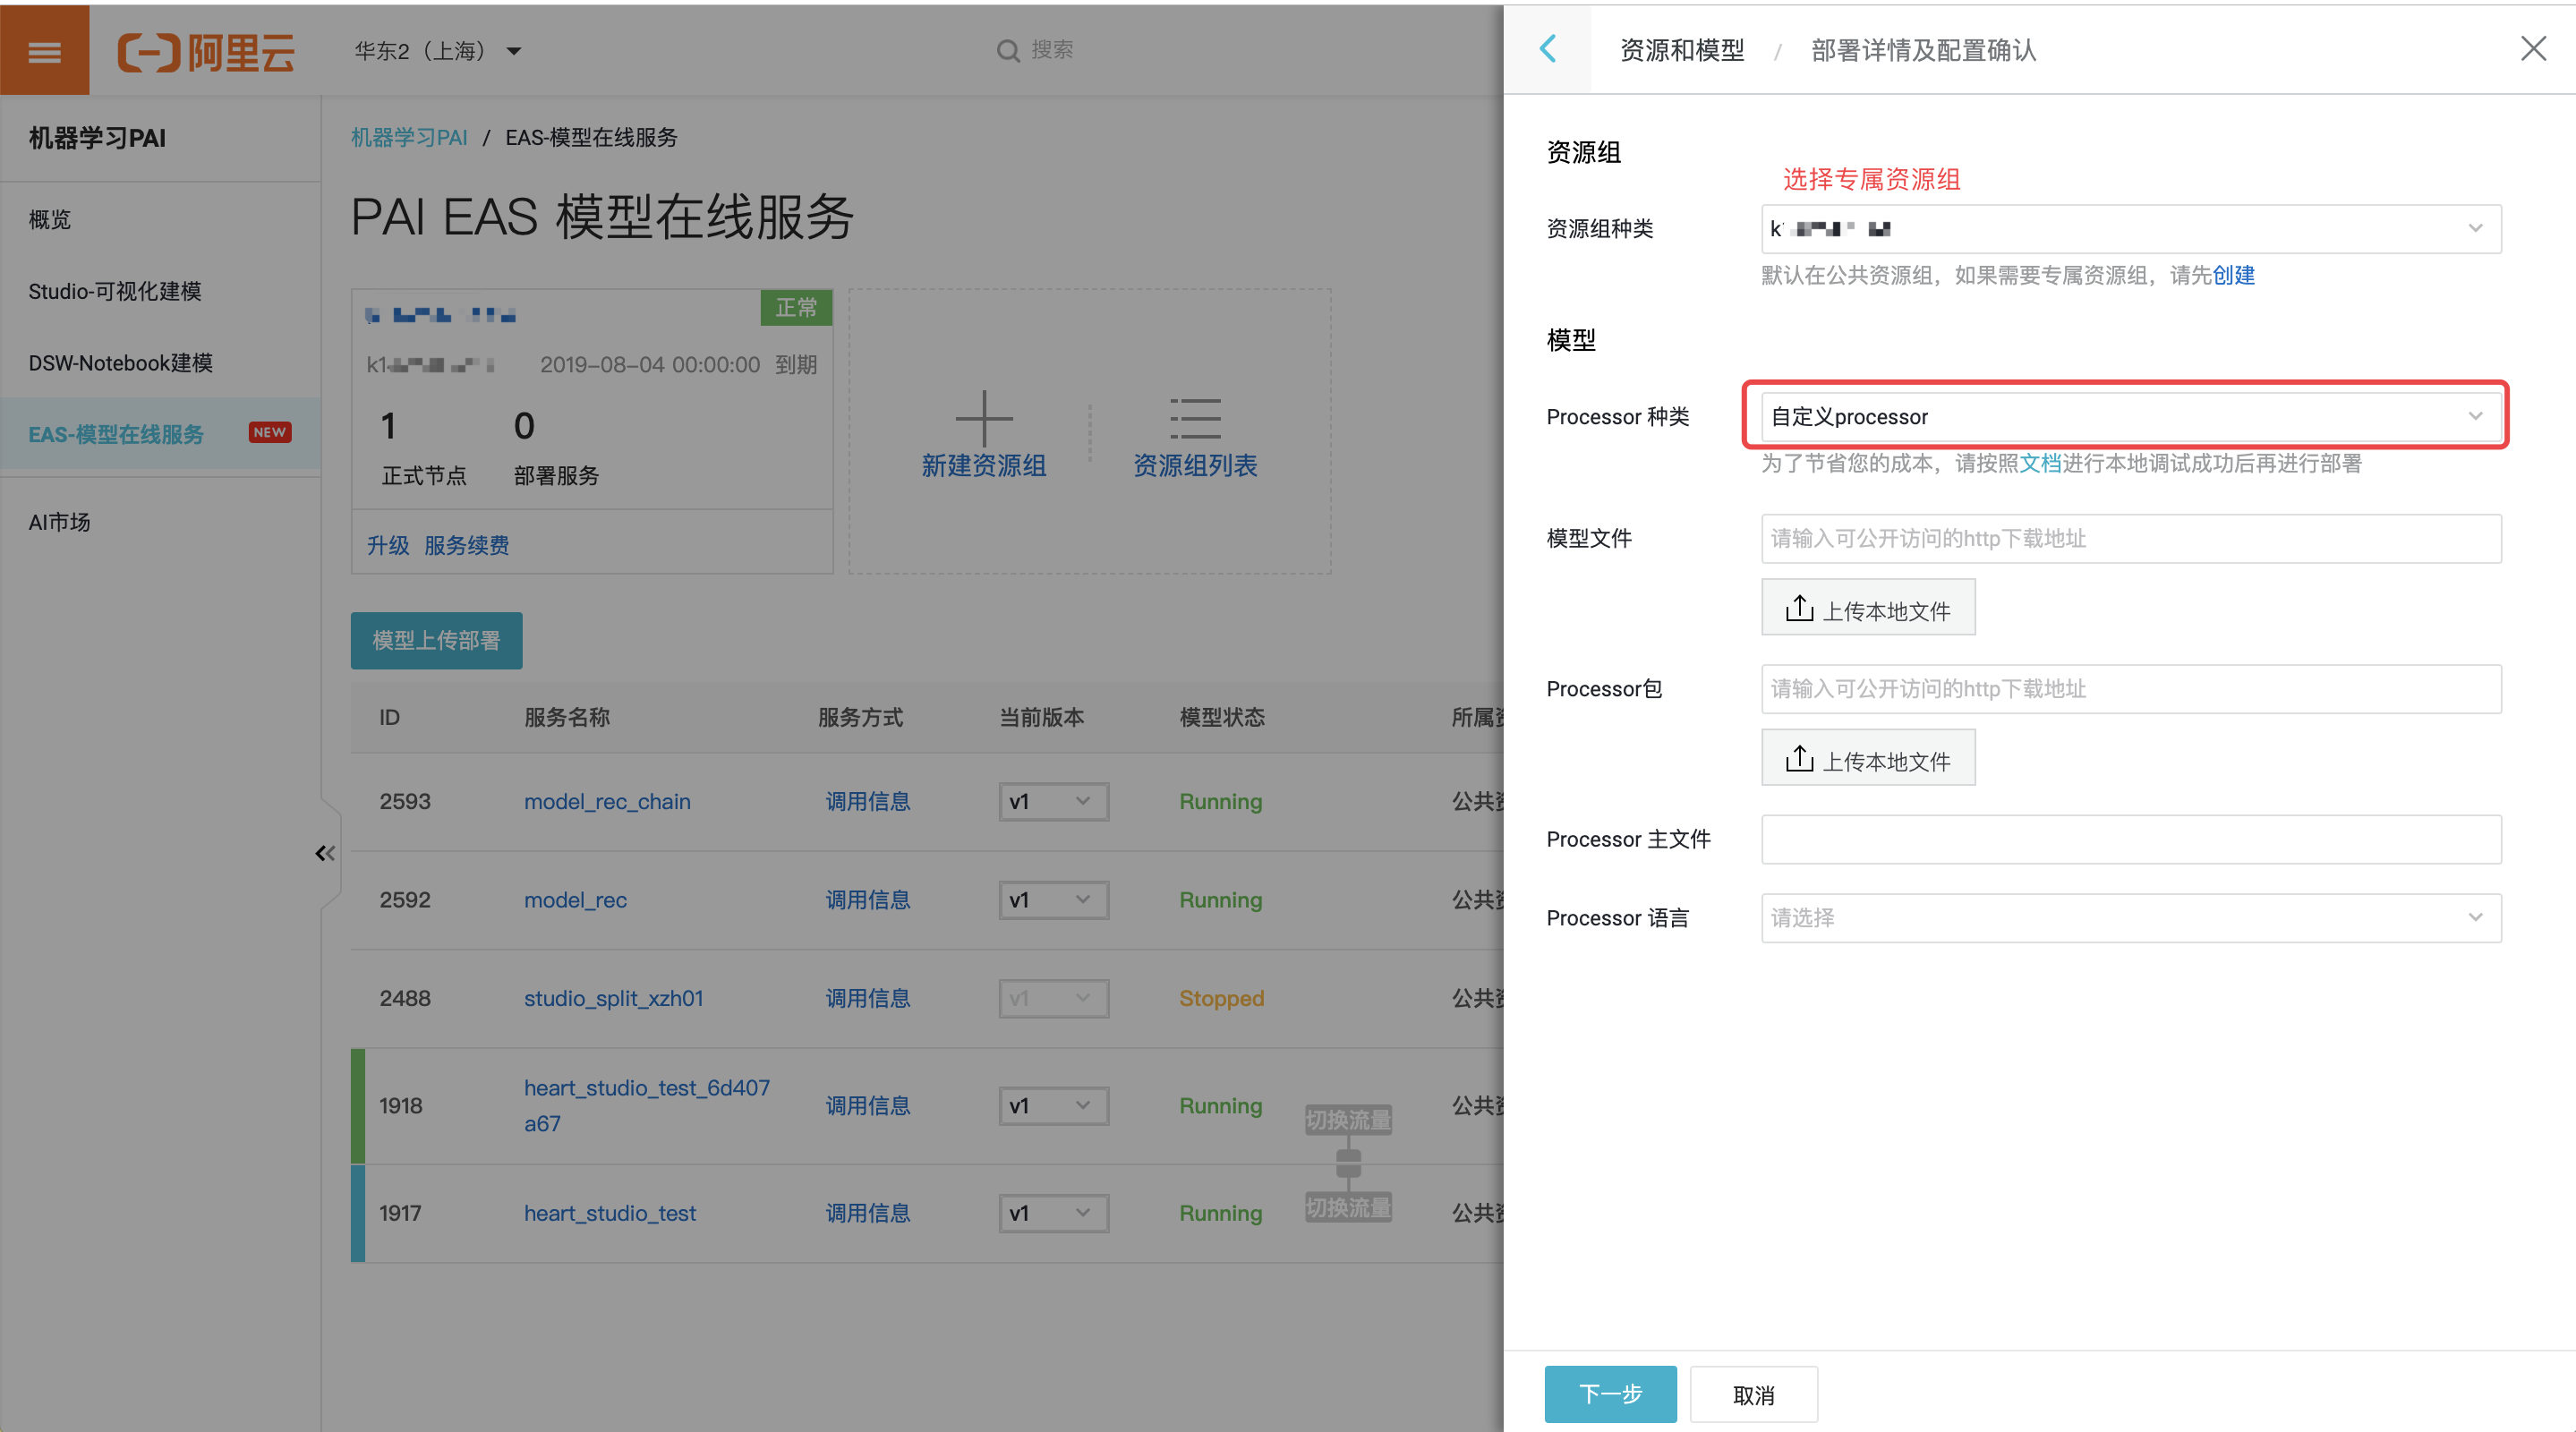Click the 模型上传部署 button

[436, 640]
